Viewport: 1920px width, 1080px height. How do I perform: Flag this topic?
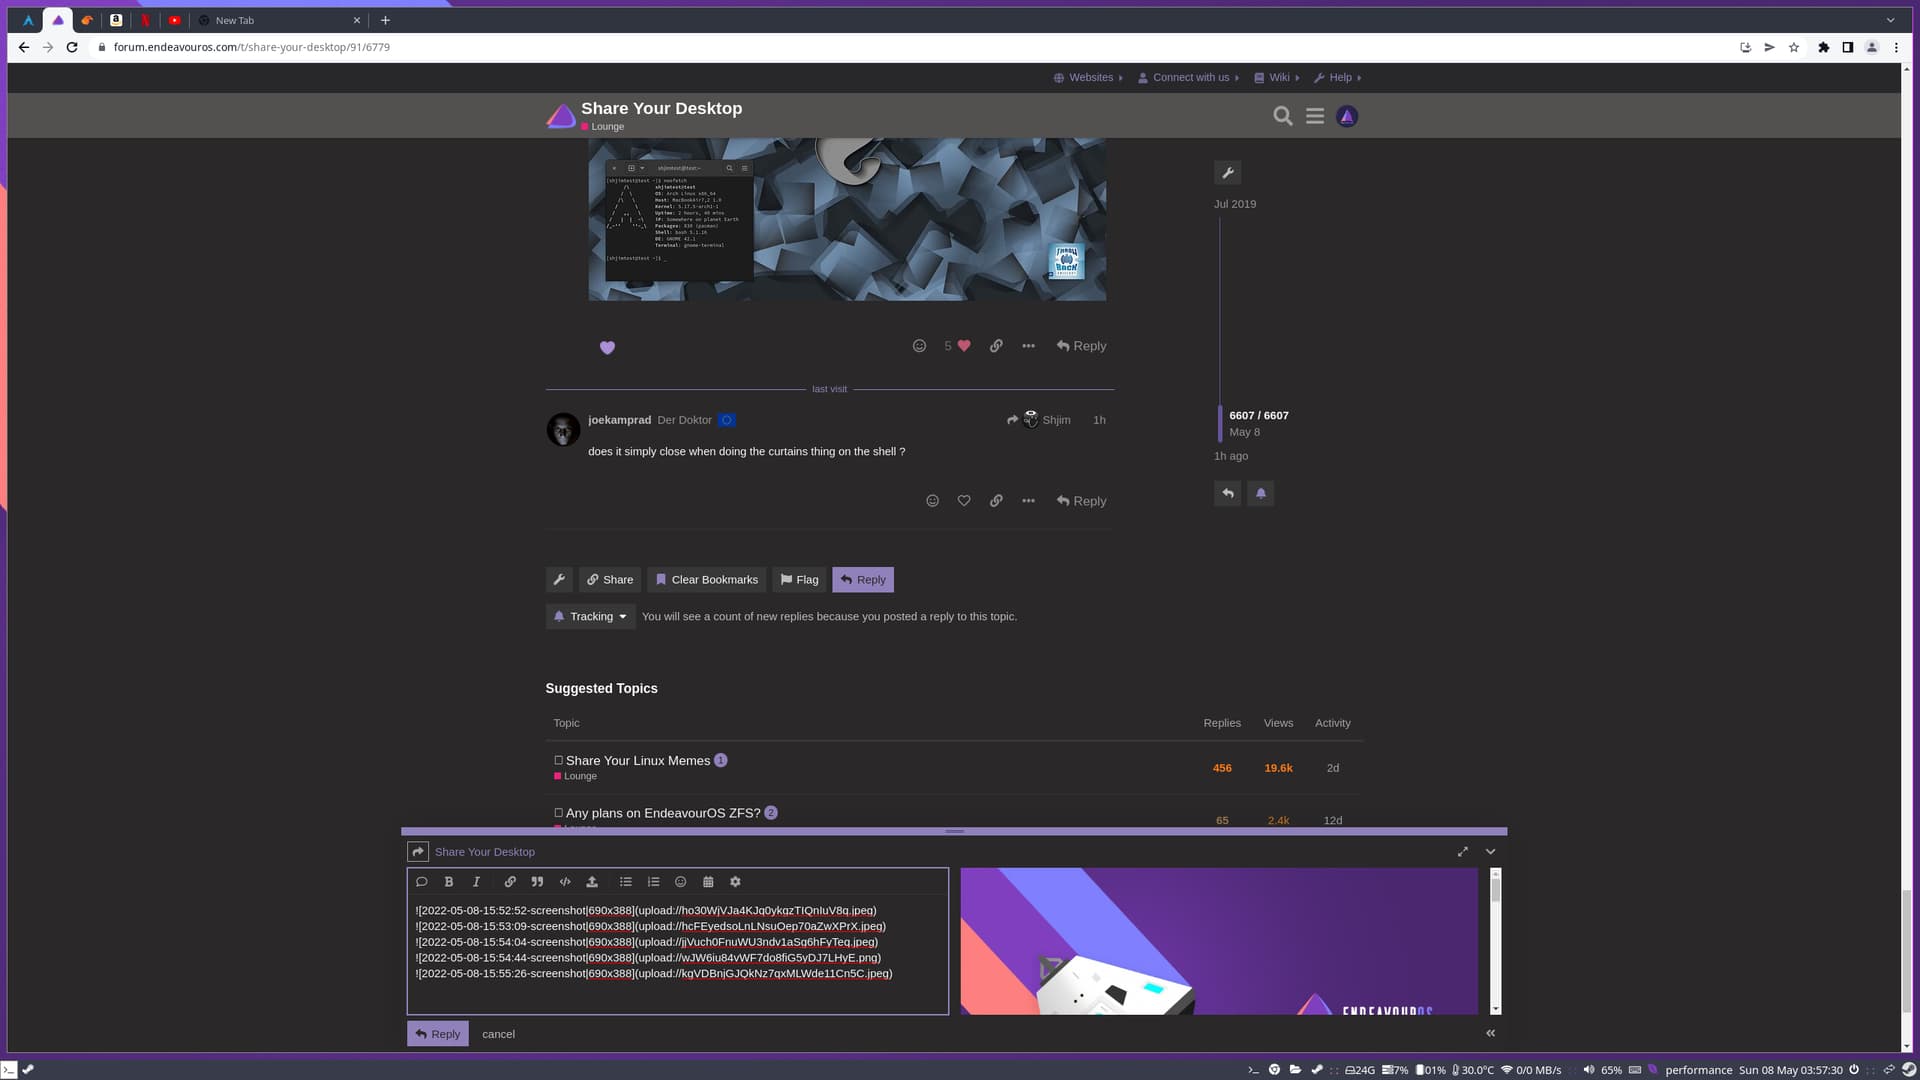(x=800, y=580)
